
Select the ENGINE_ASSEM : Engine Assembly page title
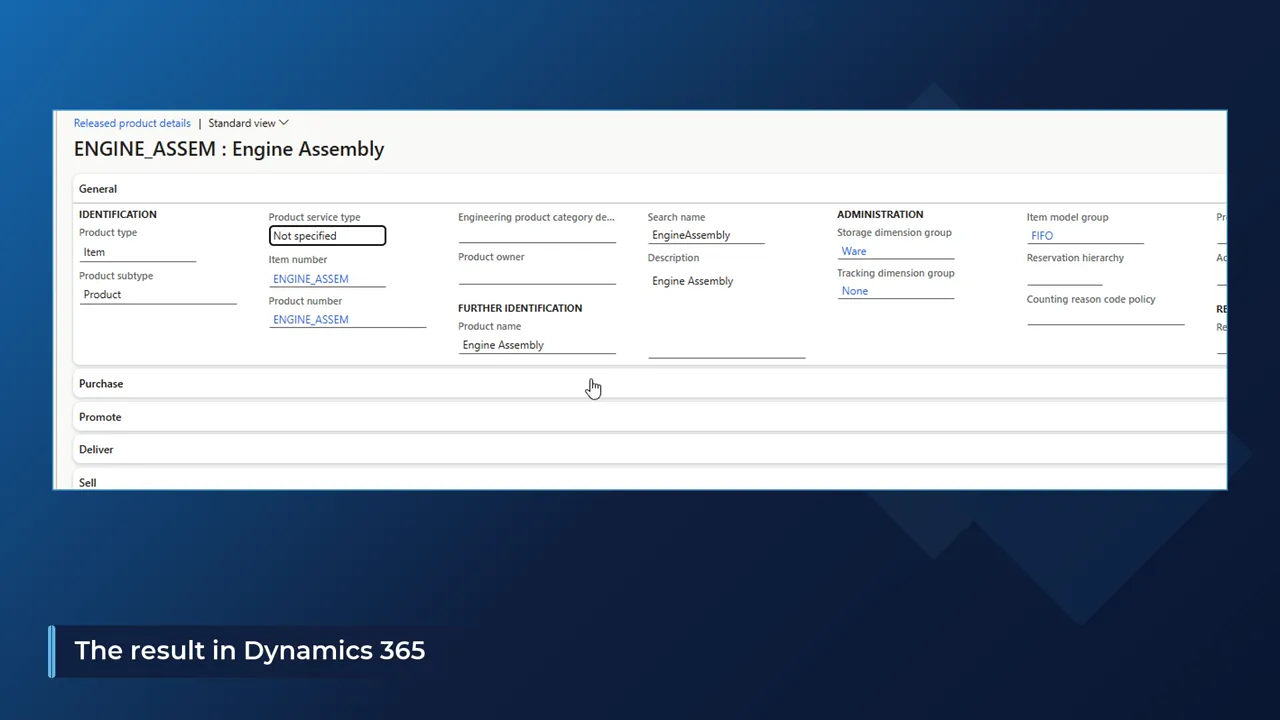tap(229, 149)
